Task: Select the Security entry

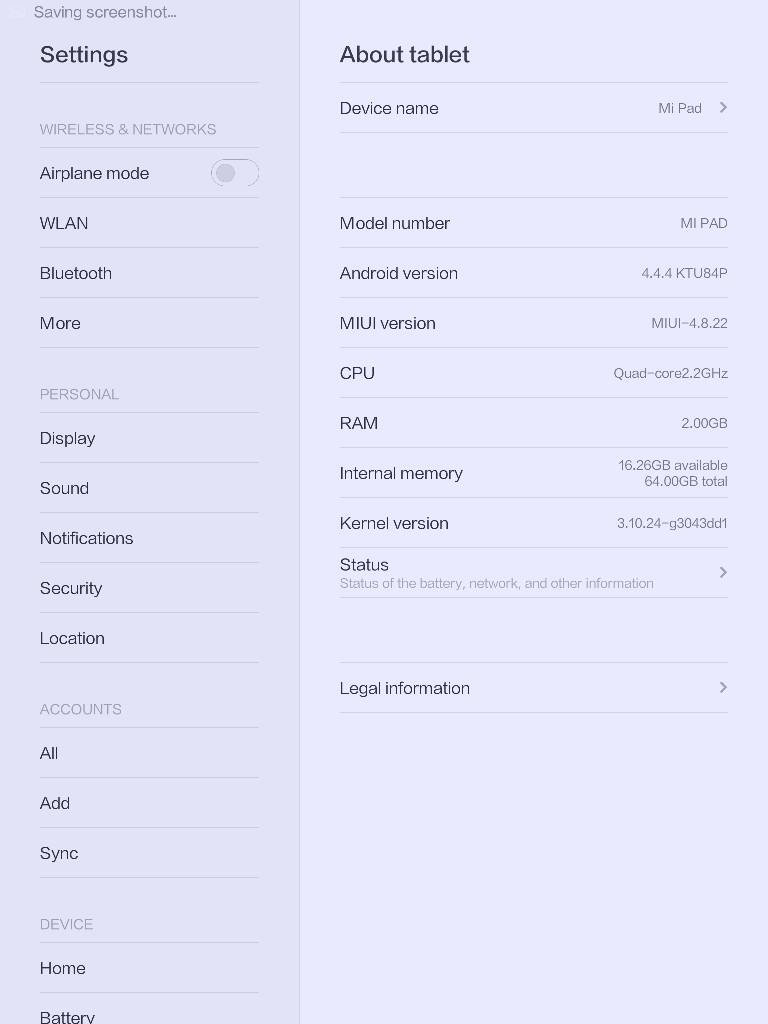Action: [149, 588]
